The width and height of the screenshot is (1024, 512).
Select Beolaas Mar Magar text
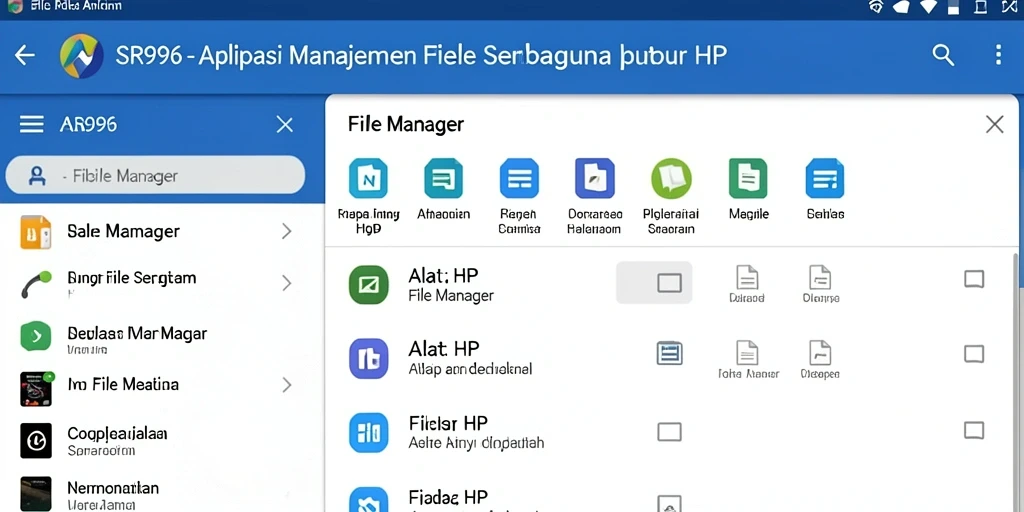point(137,333)
